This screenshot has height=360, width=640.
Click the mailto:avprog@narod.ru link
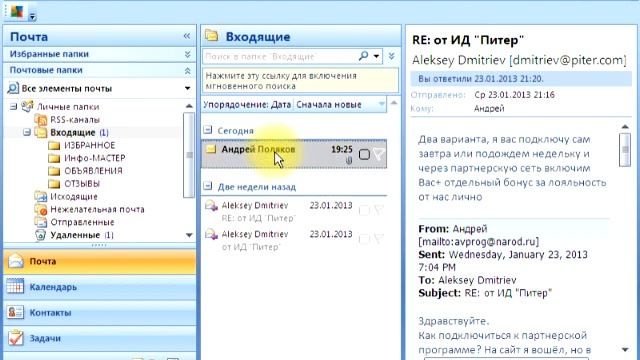(x=478, y=242)
